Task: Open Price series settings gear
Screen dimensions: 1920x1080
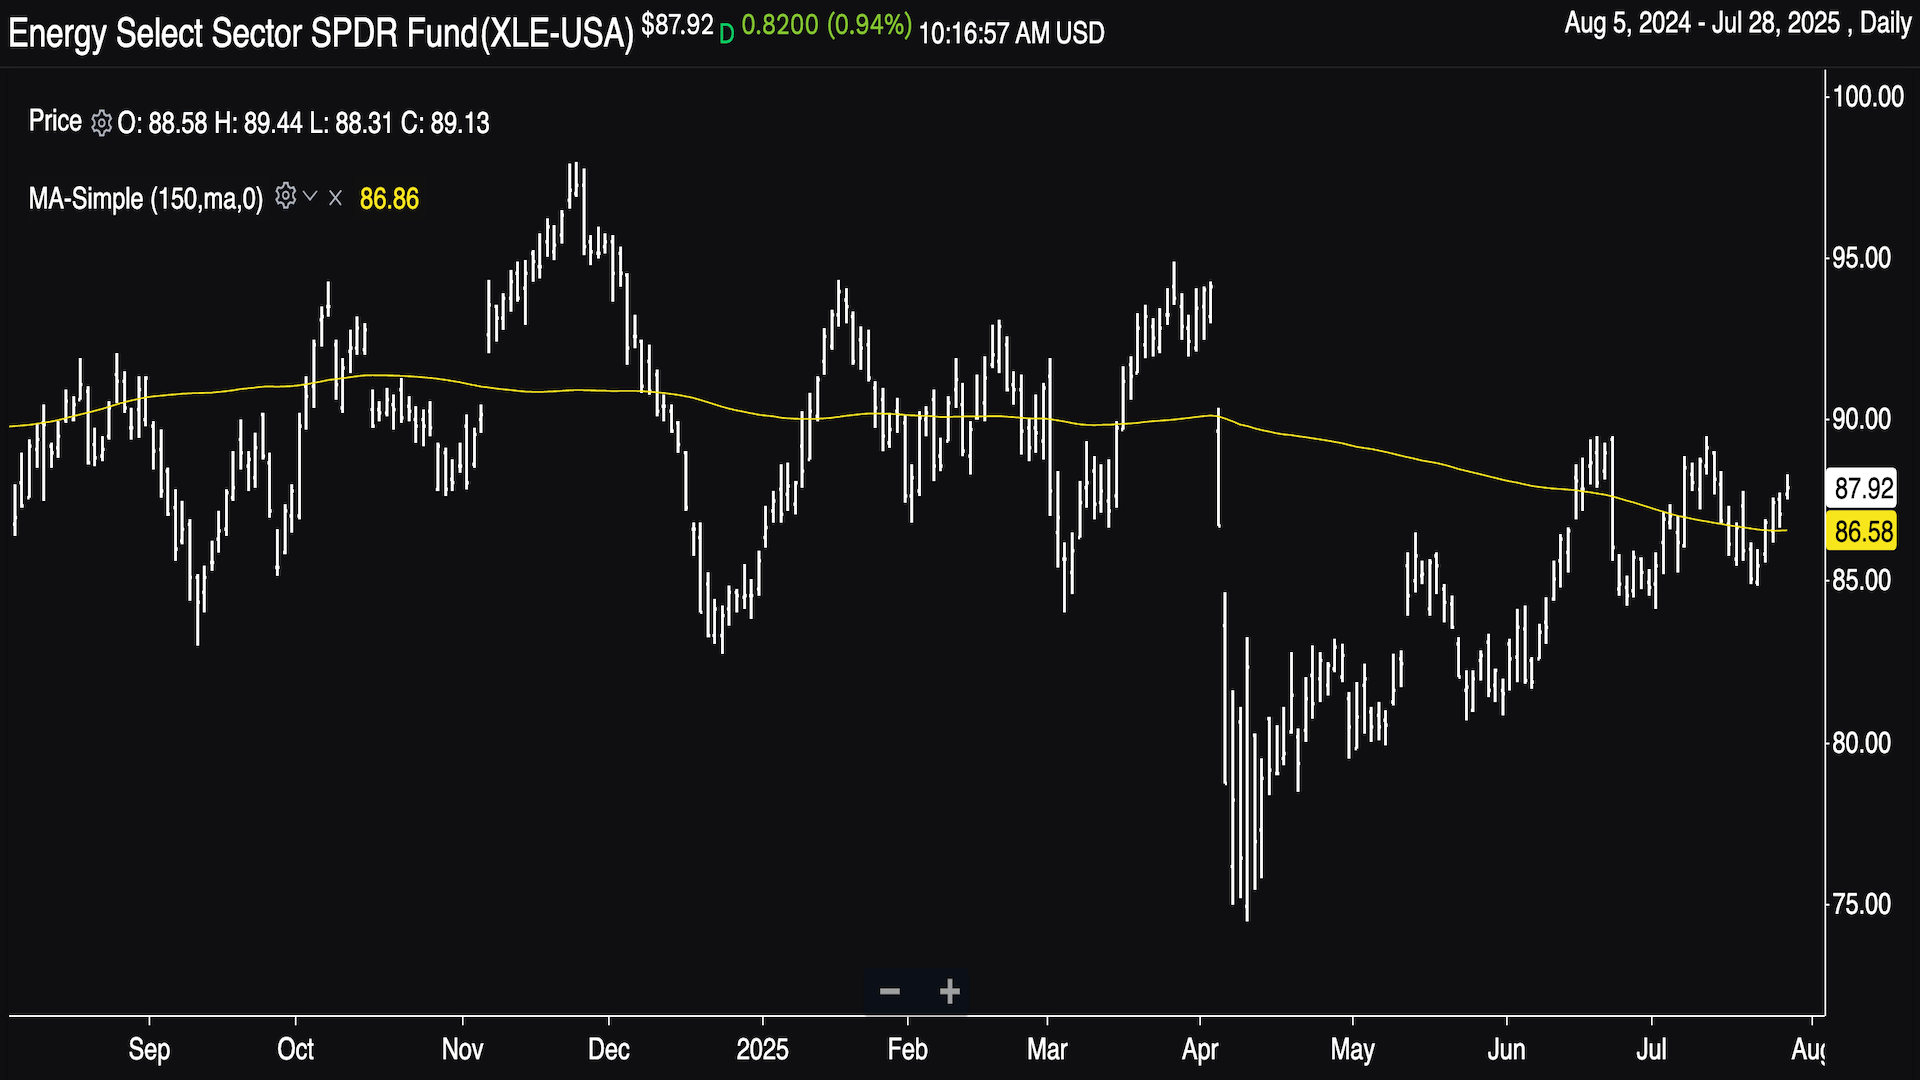Action: (101, 123)
